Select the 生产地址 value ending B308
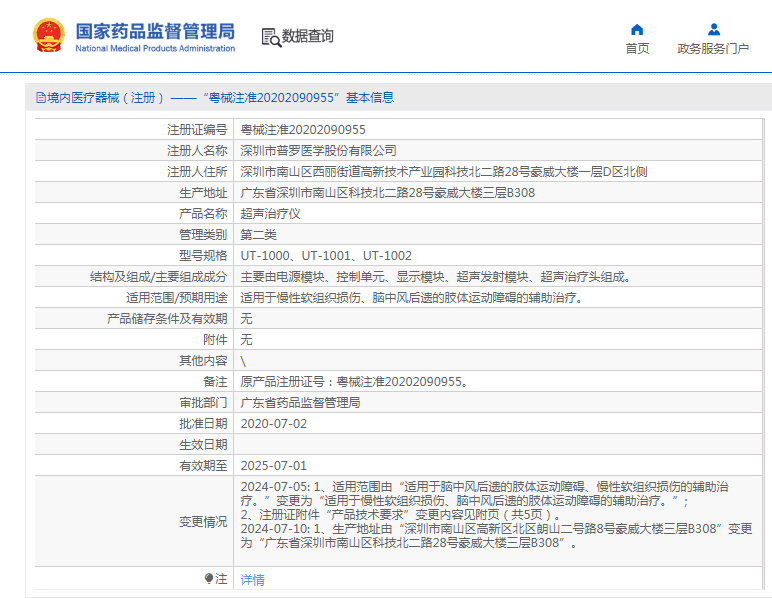This screenshot has height=598, width=772. pyautogui.click(x=387, y=192)
